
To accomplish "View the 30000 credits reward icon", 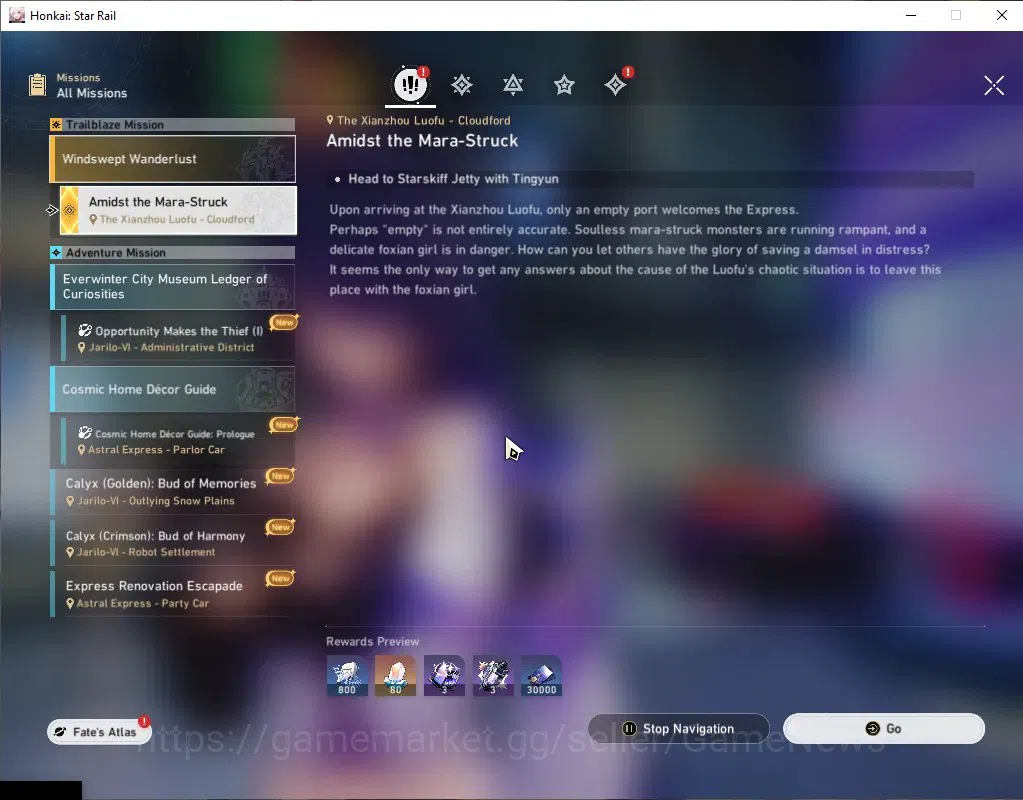I will point(542,675).
